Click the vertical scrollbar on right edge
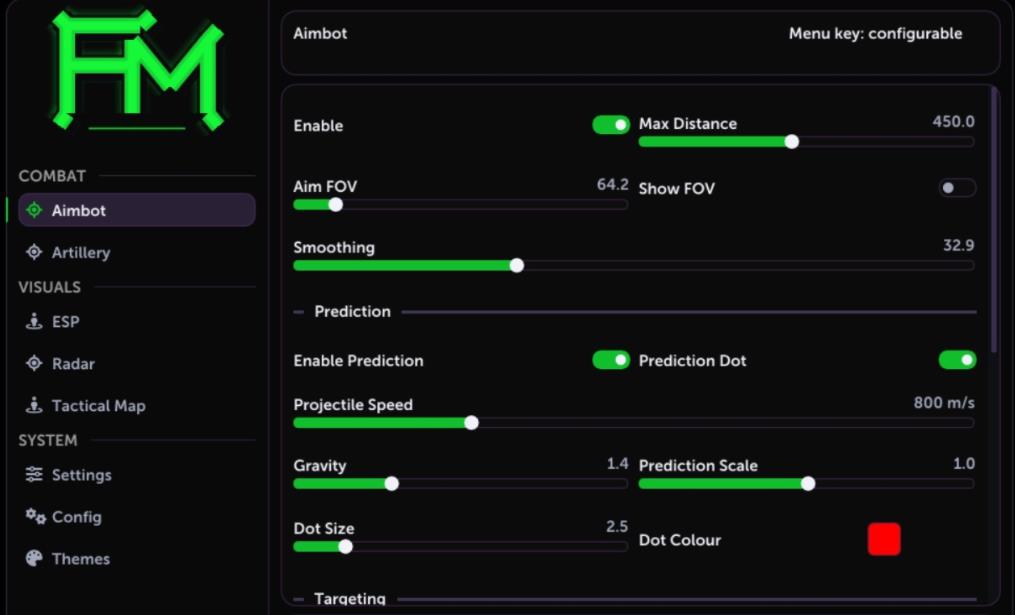 [x=994, y=220]
